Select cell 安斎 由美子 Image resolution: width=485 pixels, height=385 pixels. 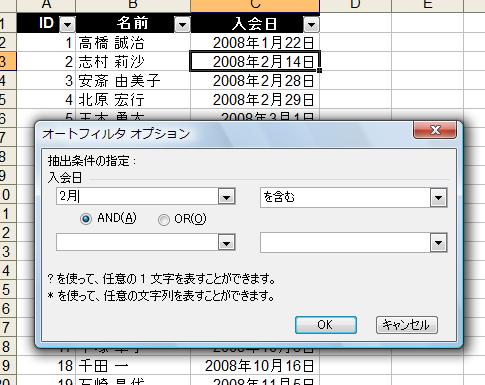click(133, 80)
